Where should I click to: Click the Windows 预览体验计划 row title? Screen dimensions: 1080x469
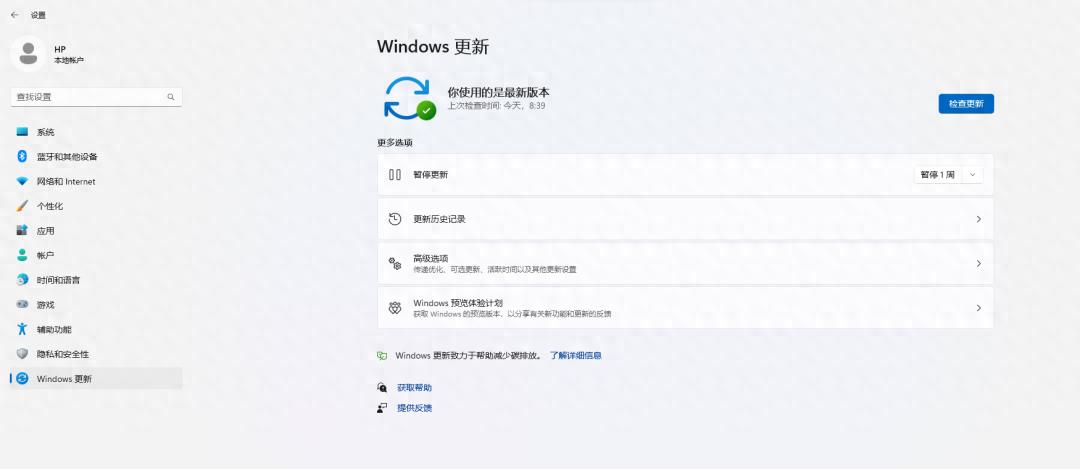[x=457, y=302]
